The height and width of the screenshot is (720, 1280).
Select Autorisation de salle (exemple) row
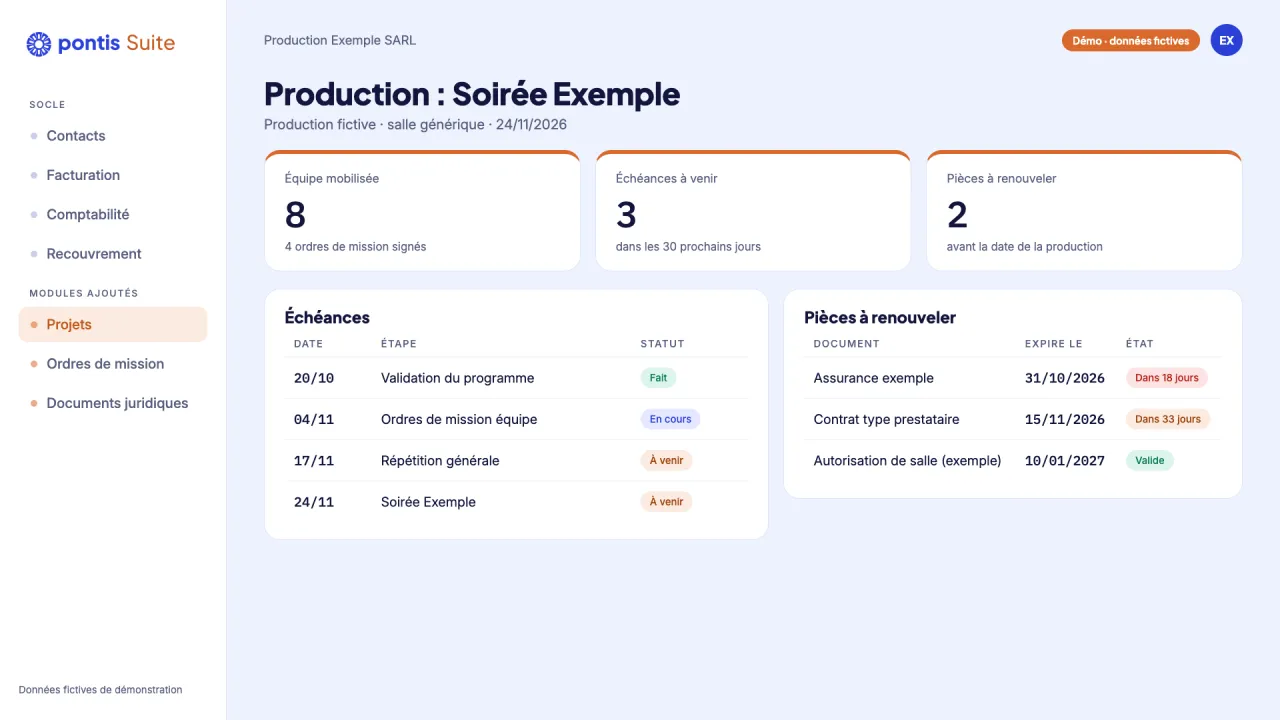1012,461
